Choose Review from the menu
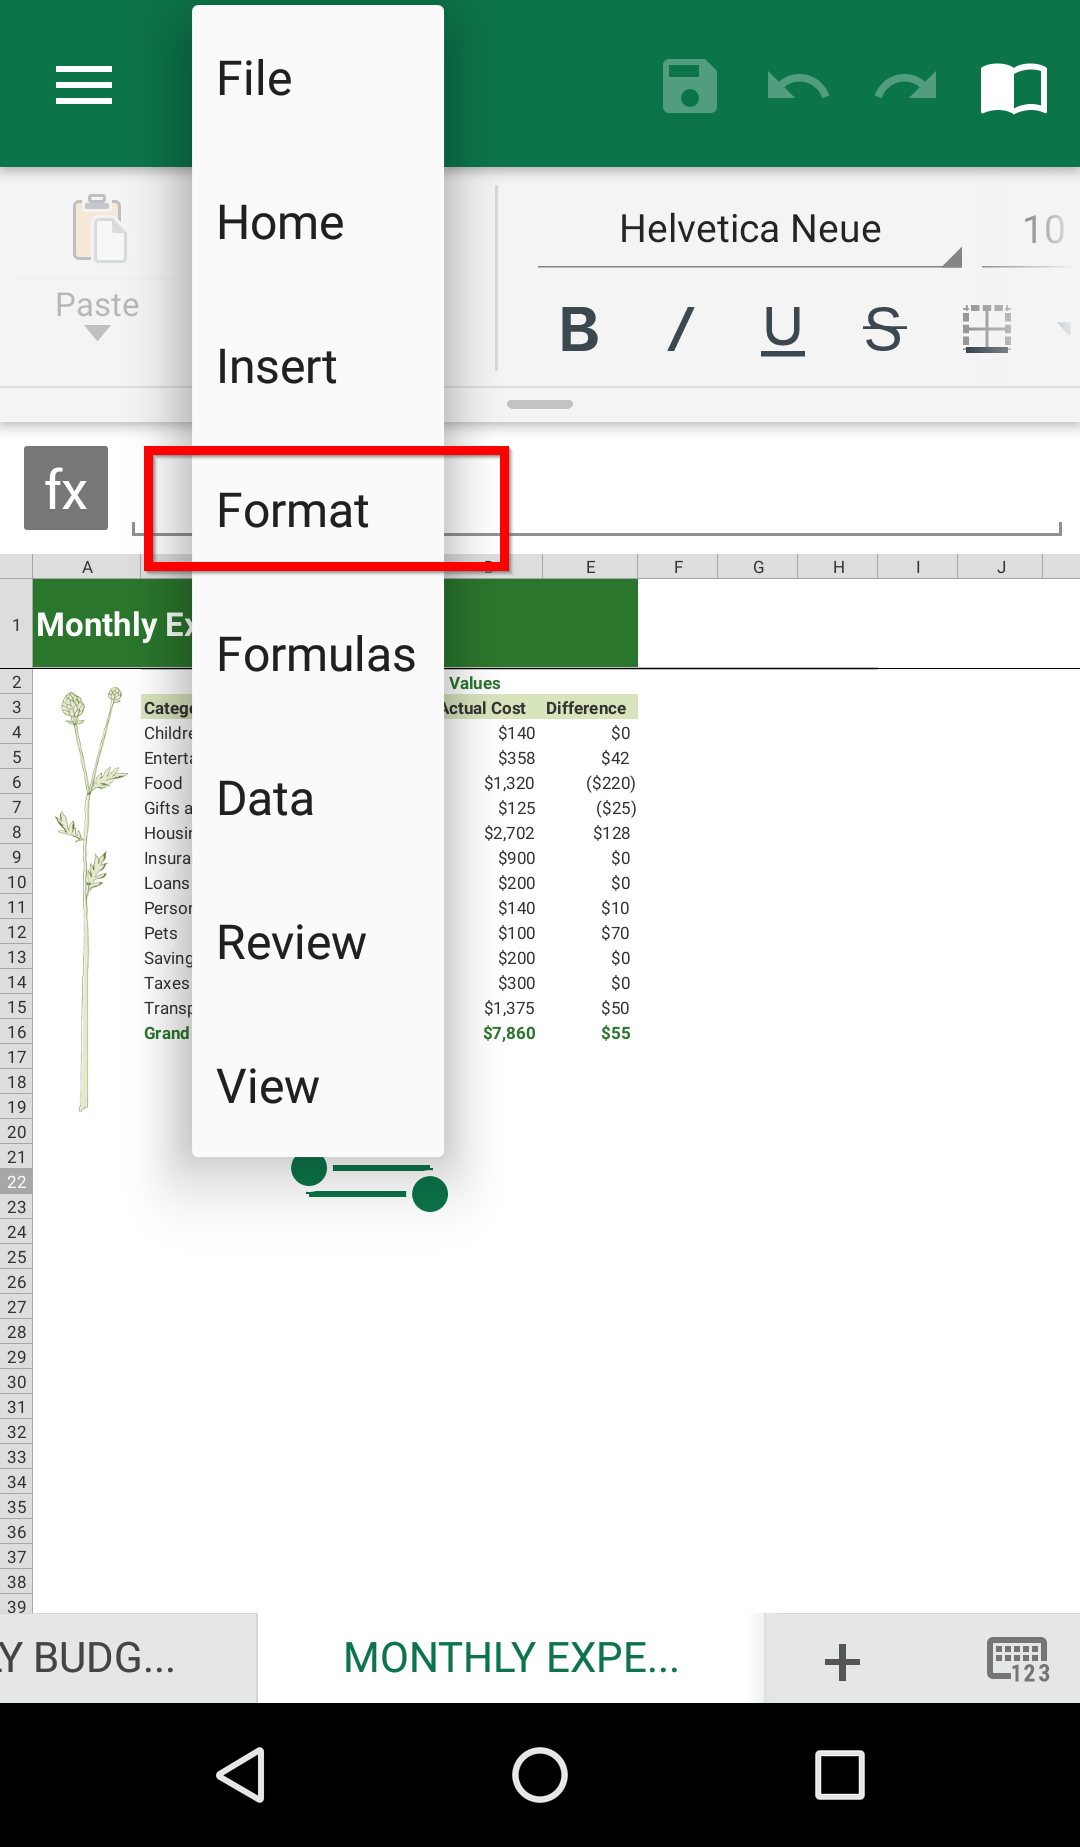Image resolution: width=1080 pixels, height=1847 pixels. (318, 942)
